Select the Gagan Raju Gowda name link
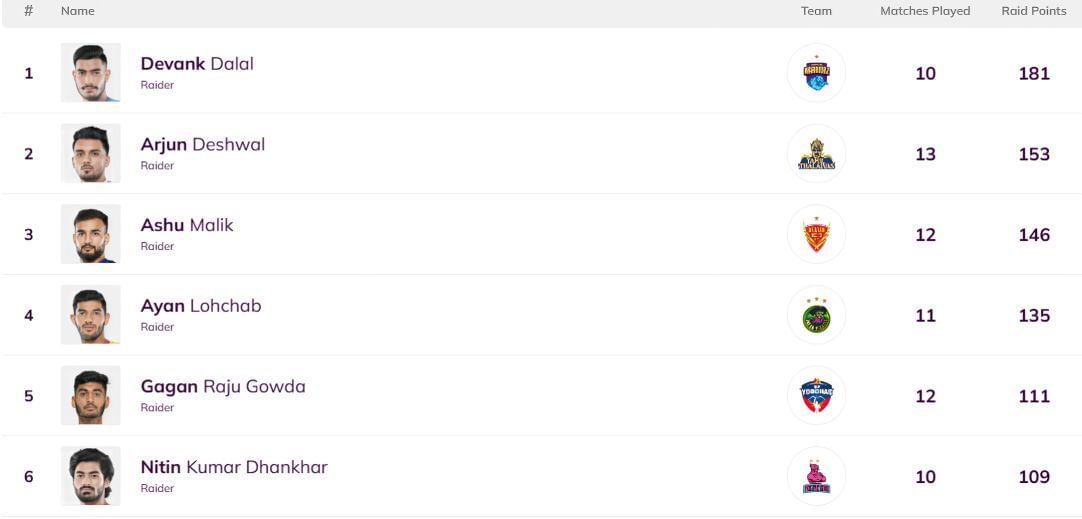 pos(223,387)
